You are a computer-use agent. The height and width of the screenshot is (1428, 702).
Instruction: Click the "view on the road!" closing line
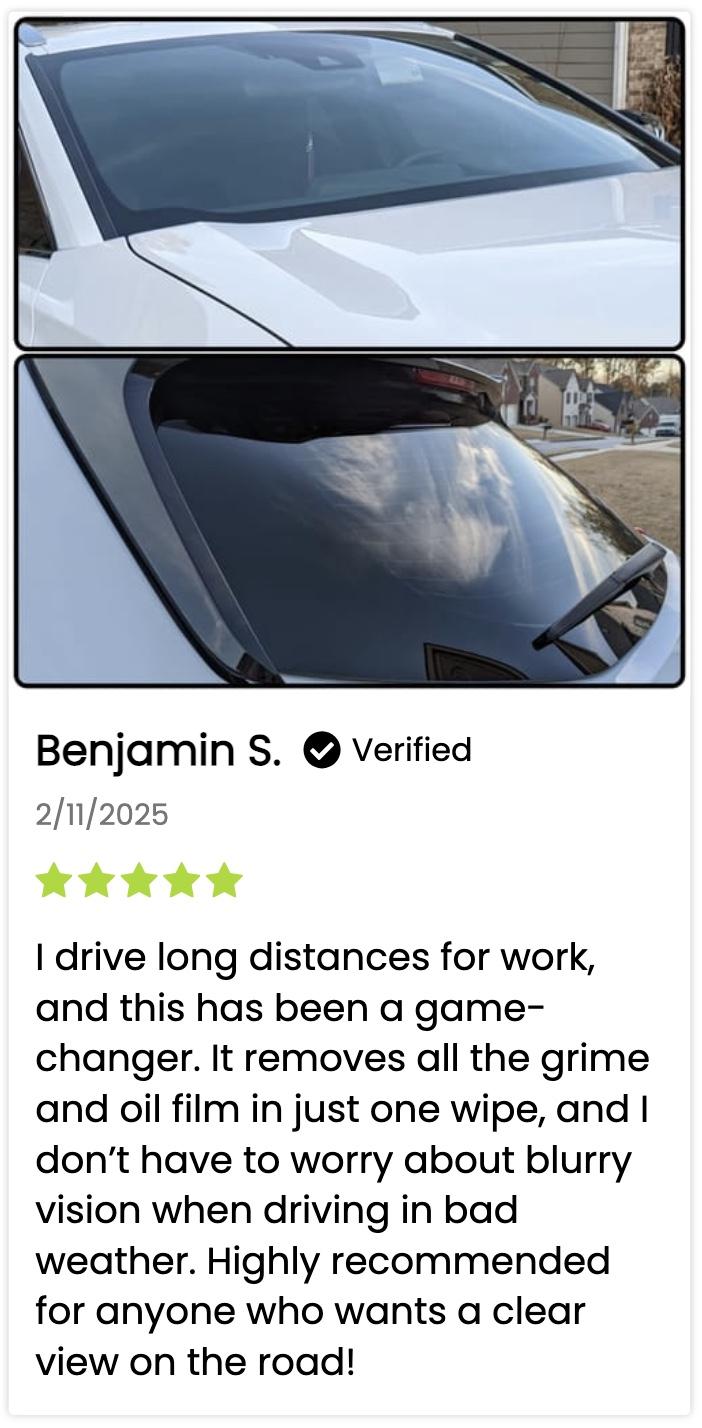tap(195, 1362)
